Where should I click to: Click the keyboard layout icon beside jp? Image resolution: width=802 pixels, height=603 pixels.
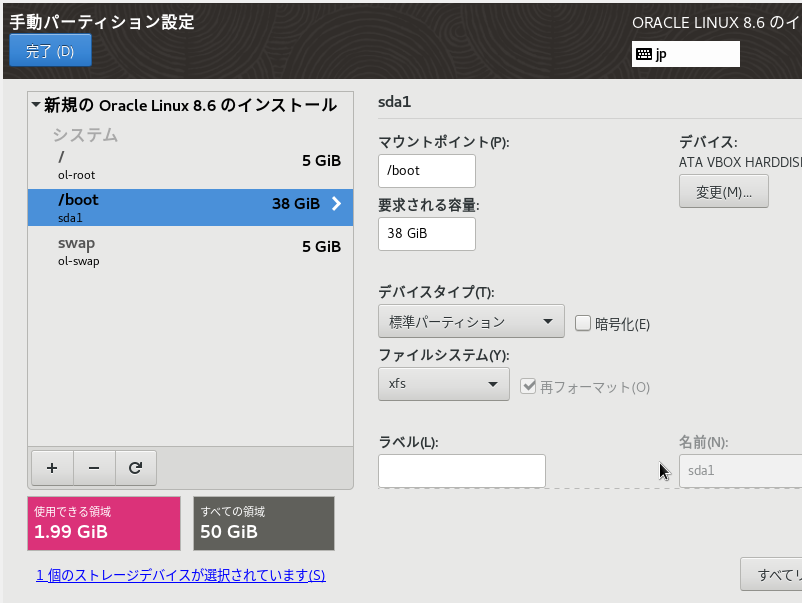644,54
